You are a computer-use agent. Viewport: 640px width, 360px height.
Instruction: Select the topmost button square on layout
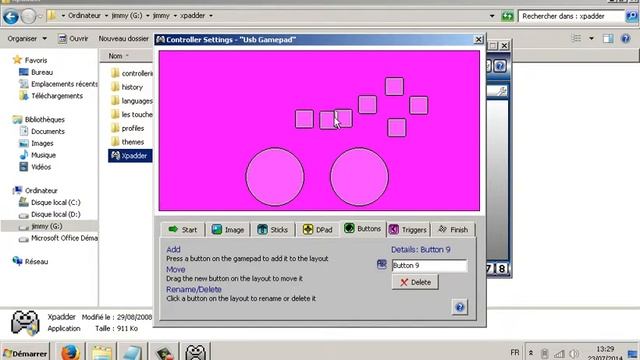(394, 87)
